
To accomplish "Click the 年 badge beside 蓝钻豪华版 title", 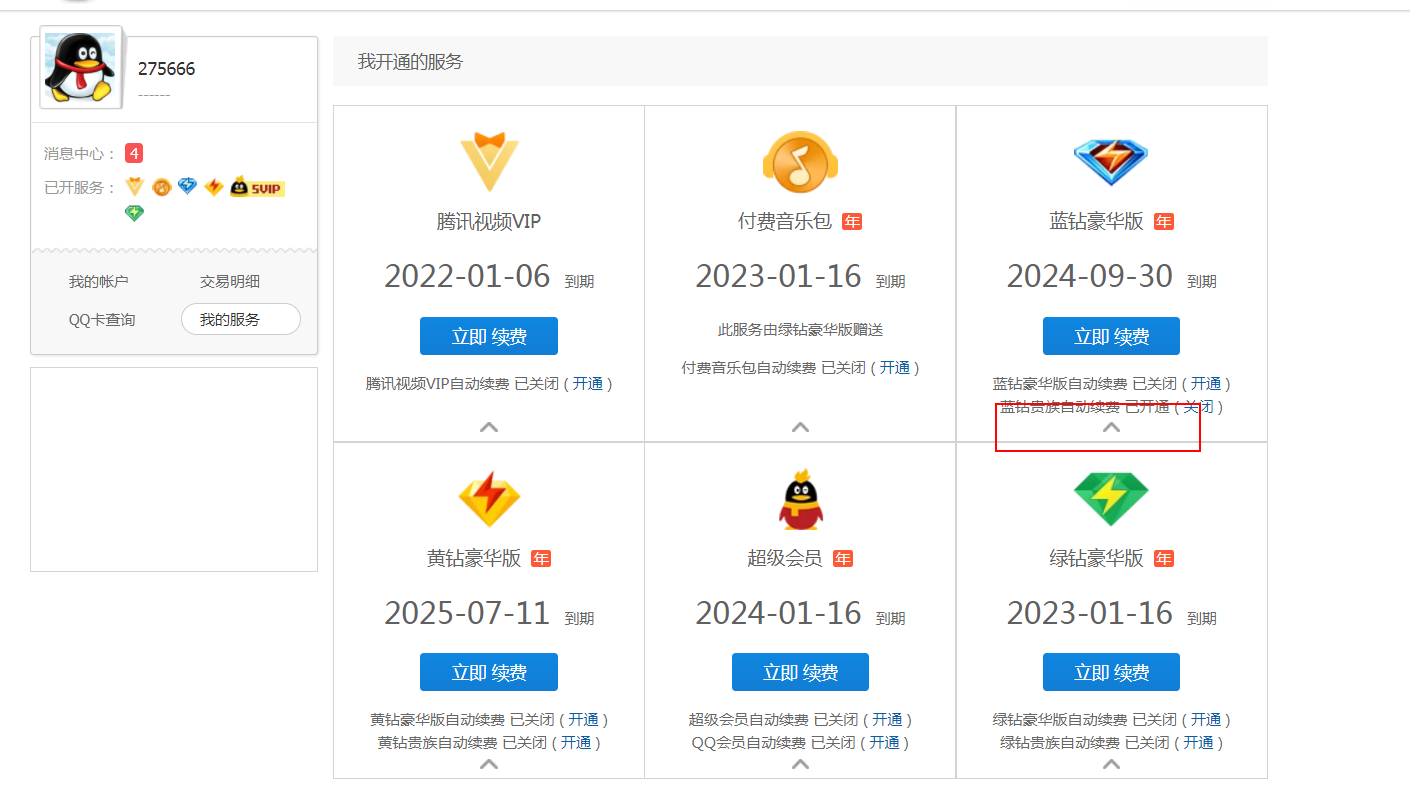I will [1164, 221].
